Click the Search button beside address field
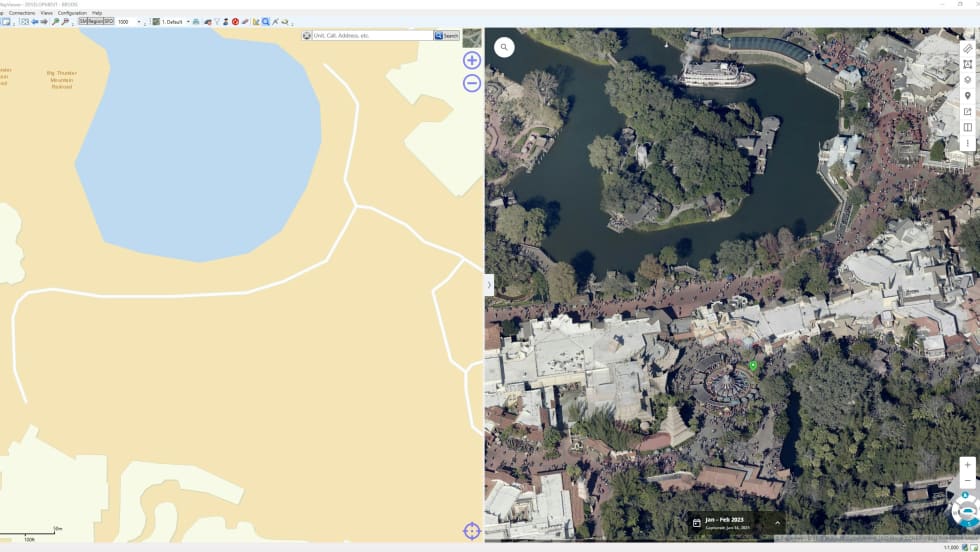This screenshot has width=980, height=552. [x=447, y=35]
